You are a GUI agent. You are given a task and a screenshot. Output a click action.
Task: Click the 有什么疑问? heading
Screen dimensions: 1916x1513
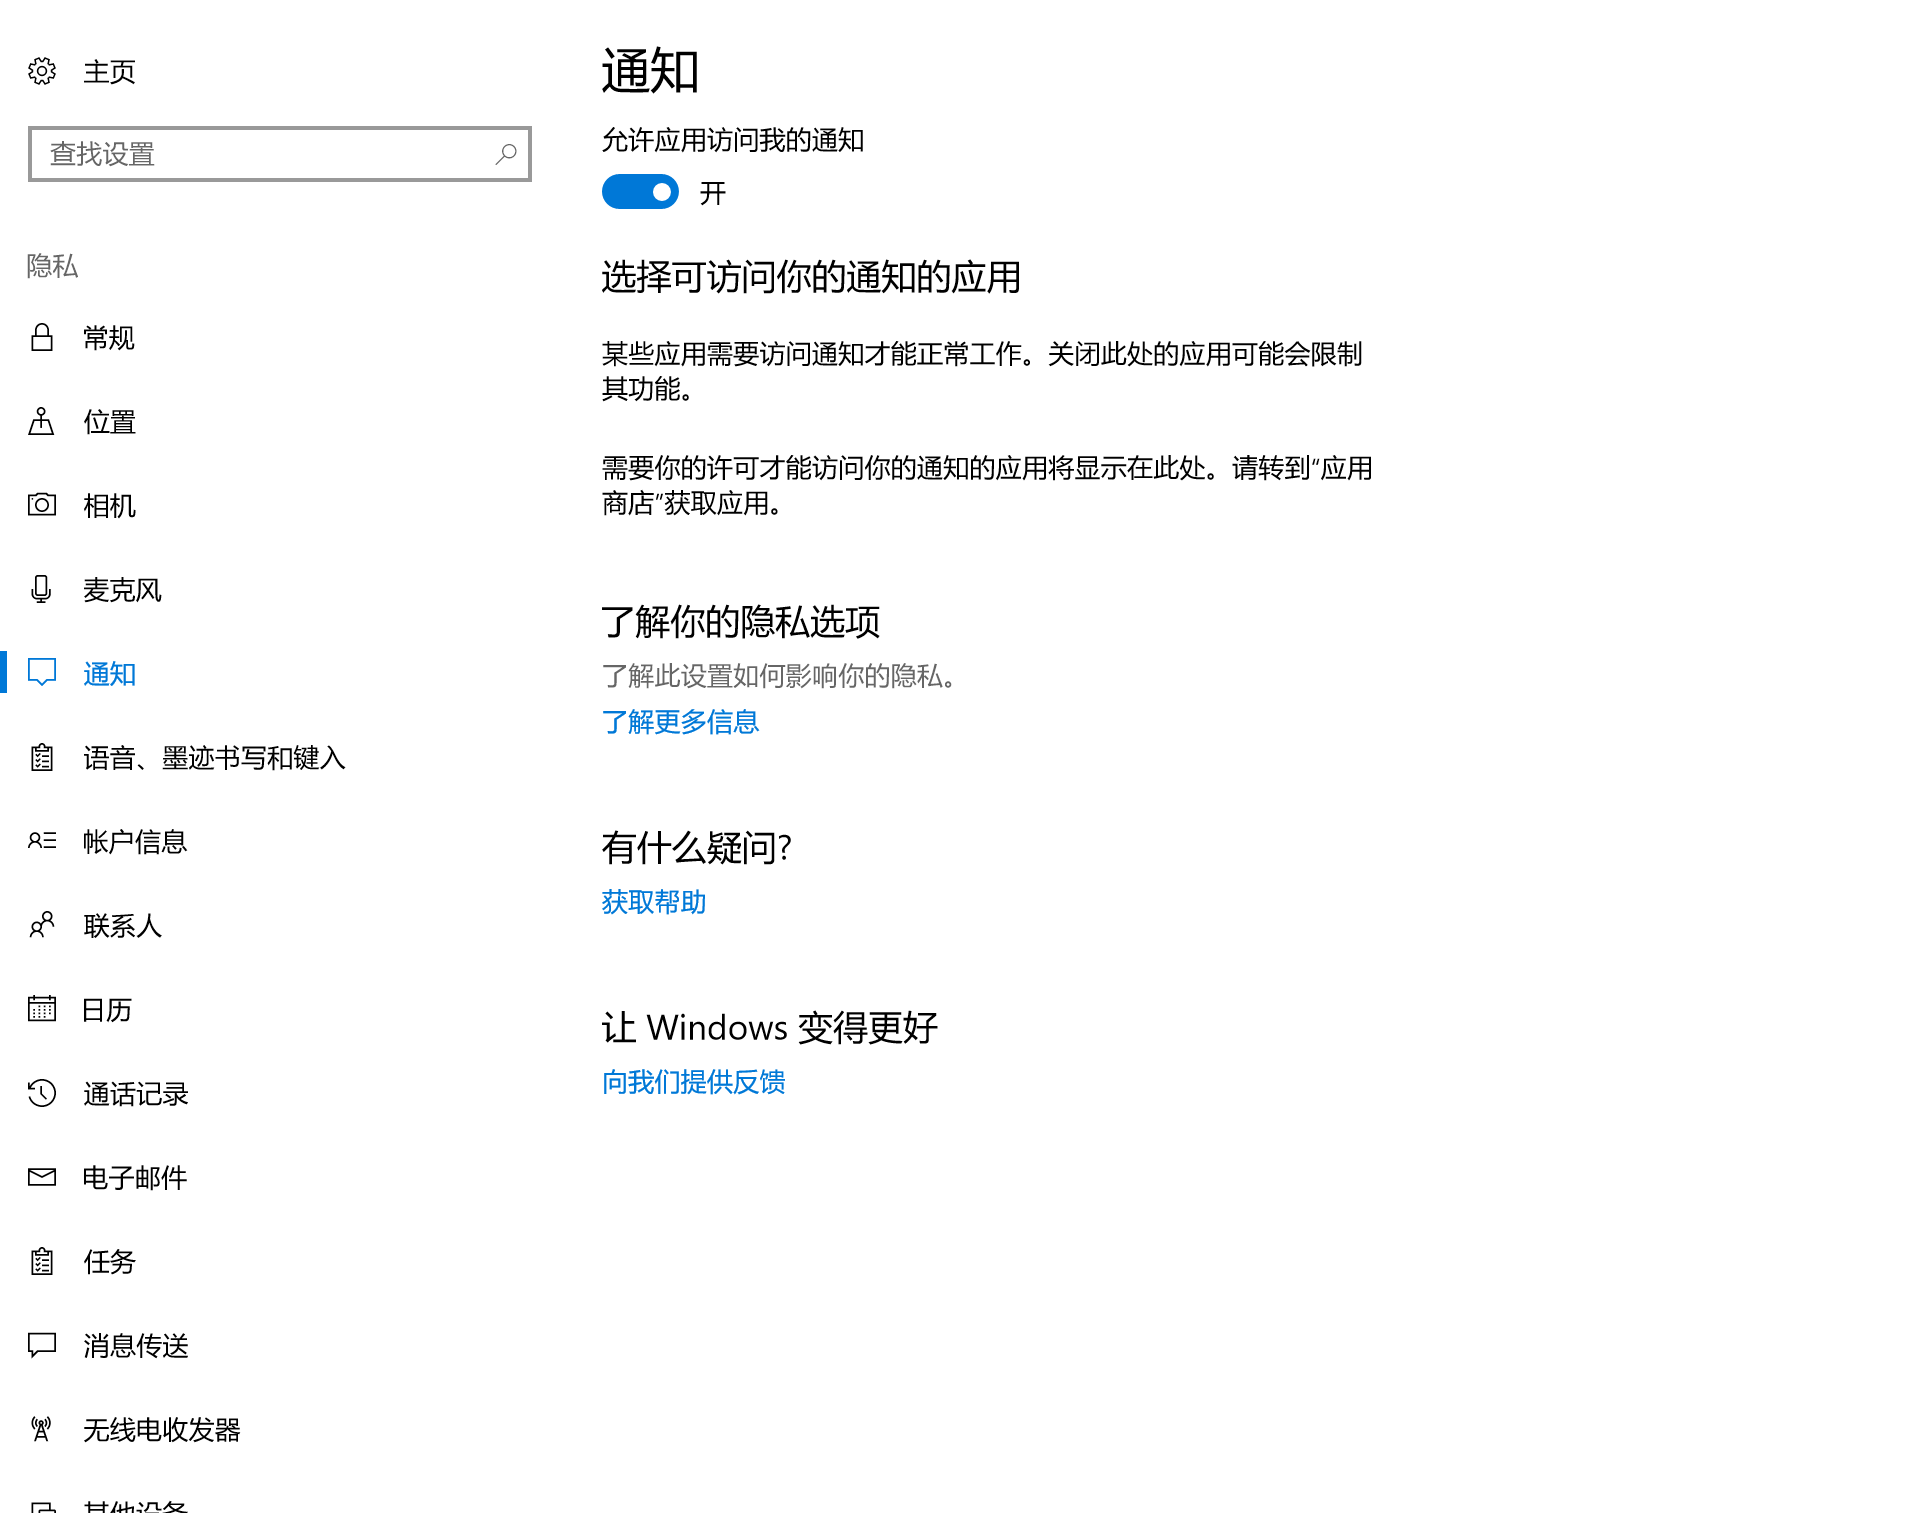[696, 848]
